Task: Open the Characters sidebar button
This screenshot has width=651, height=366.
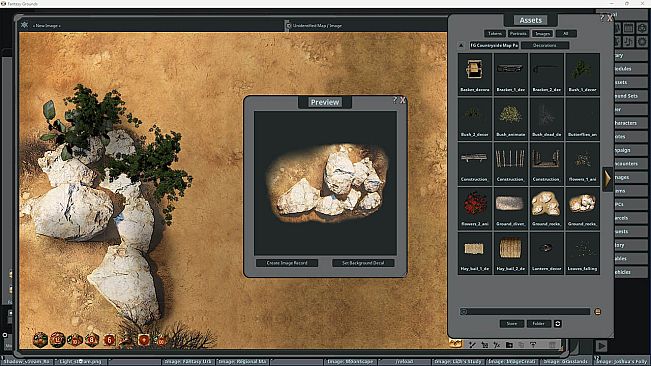Action: (x=630, y=123)
